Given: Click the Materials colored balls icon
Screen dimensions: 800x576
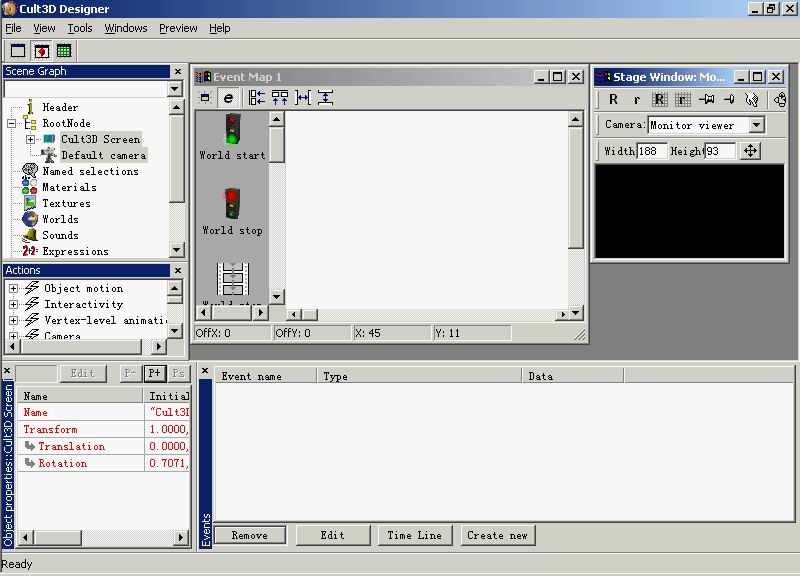Looking at the screenshot, I should pyautogui.click(x=30, y=187).
